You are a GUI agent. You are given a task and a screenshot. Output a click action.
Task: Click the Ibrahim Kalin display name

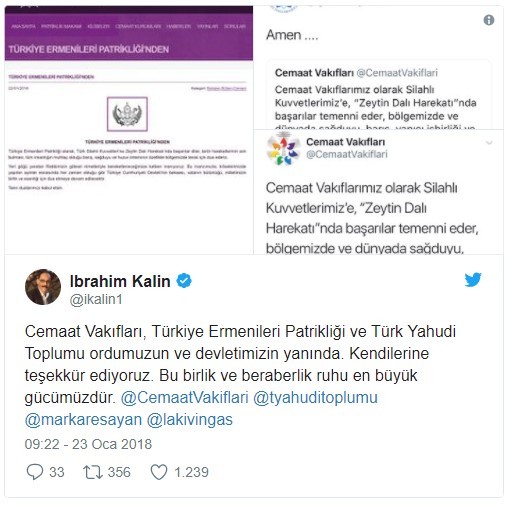point(120,281)
